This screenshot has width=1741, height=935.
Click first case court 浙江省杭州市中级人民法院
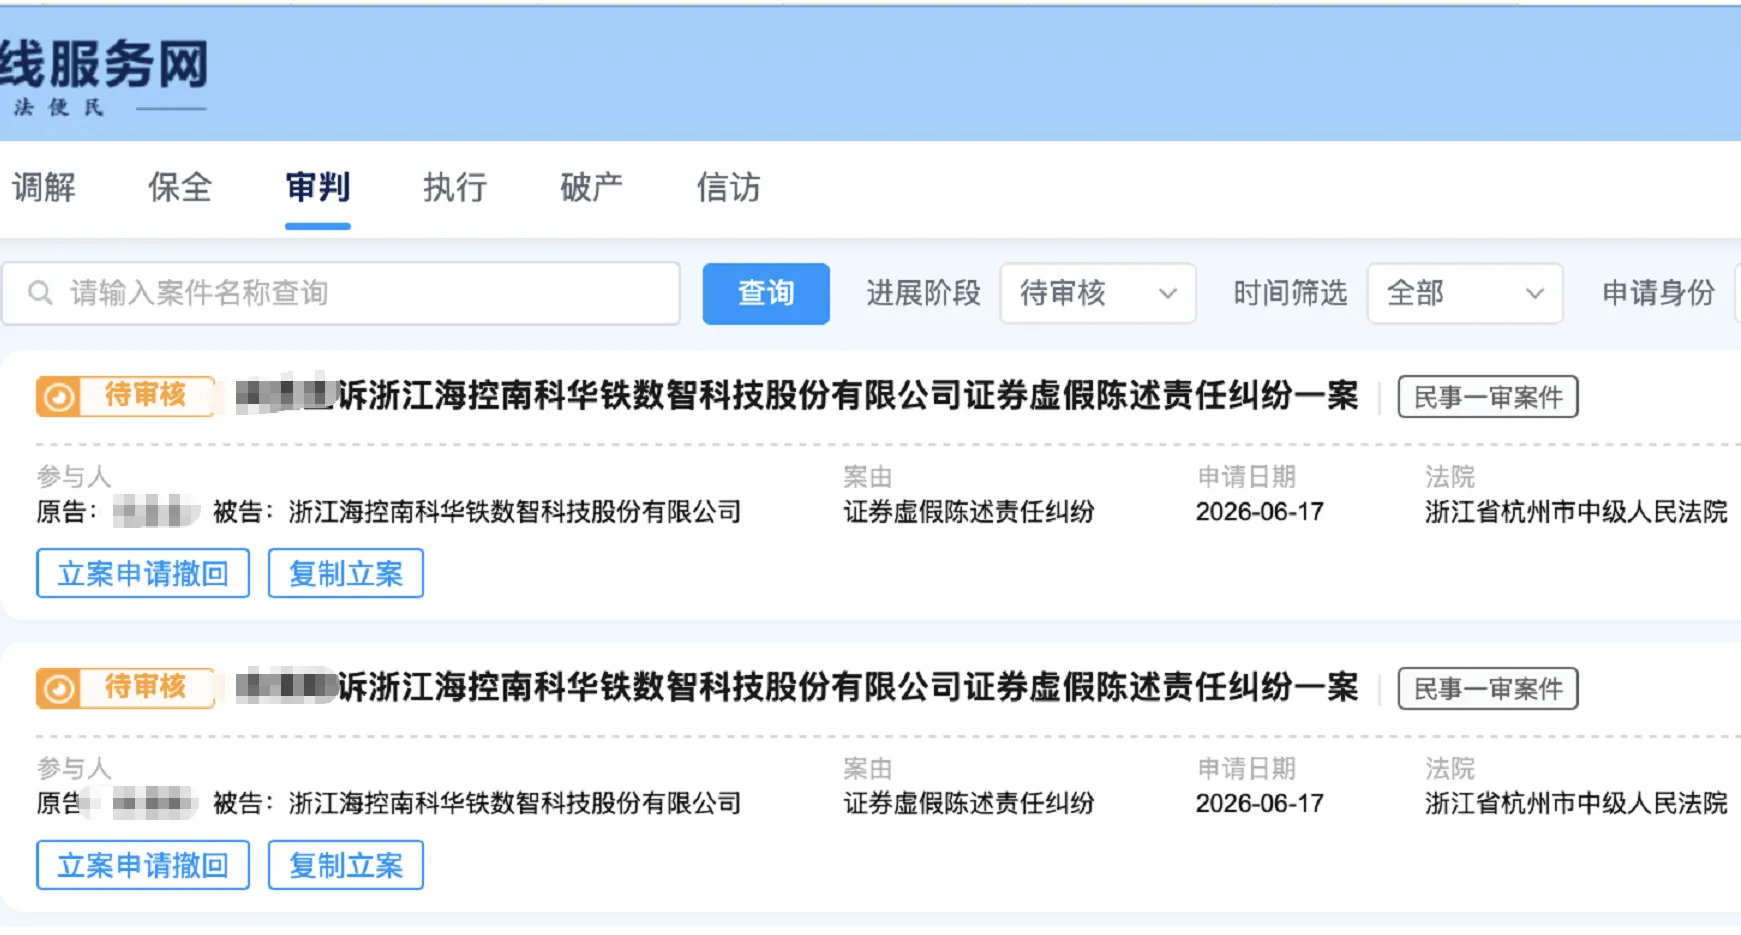pos(1576,512)
